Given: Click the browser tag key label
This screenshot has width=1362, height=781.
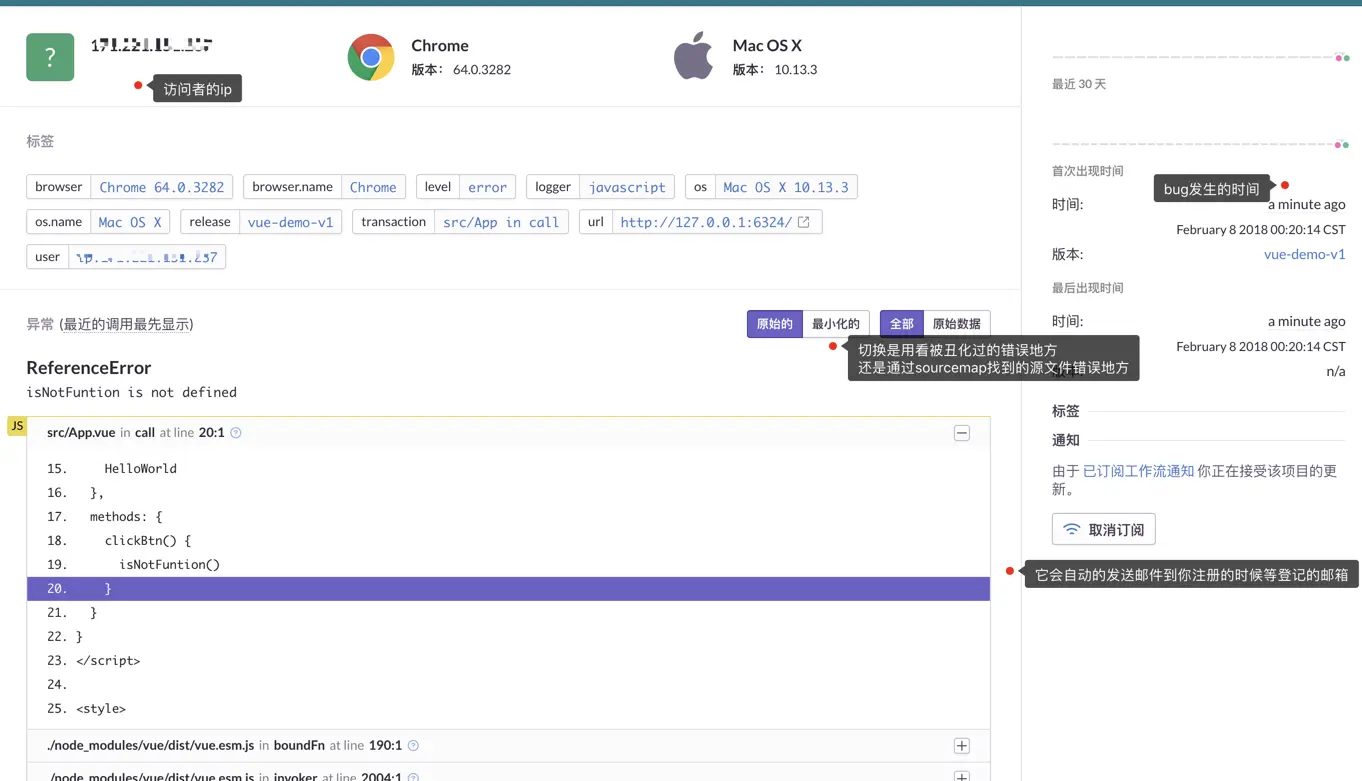Looking at the screenshot, I should click(x=59, y=187).
